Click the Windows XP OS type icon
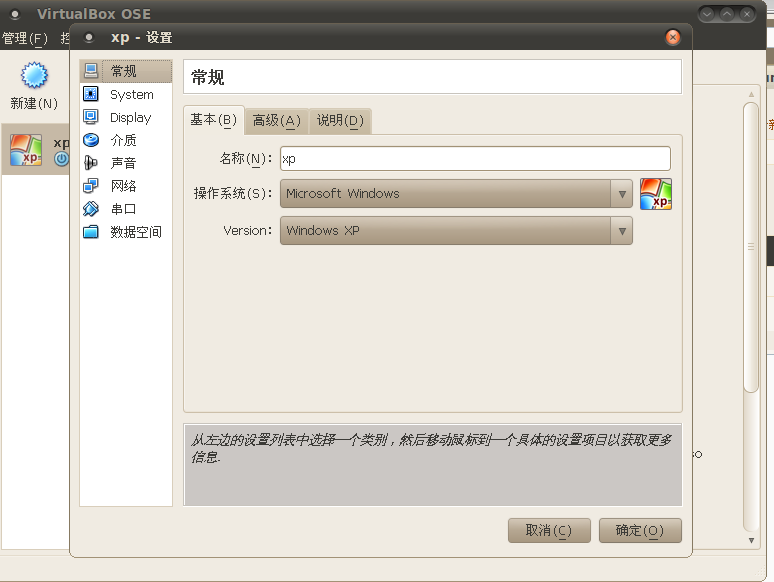 tap(656, 194)
